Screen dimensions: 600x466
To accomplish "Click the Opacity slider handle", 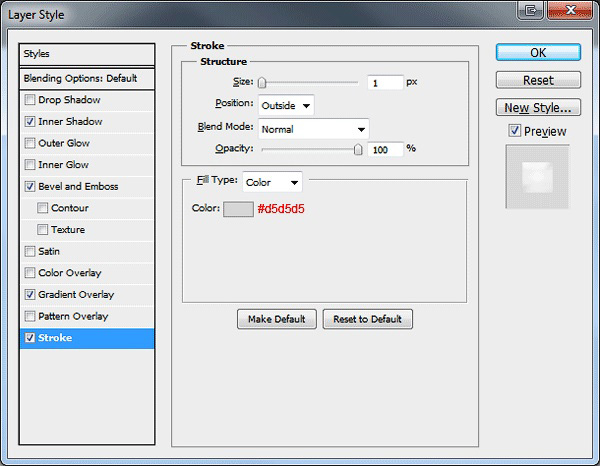I will click(x=358, y=149).
